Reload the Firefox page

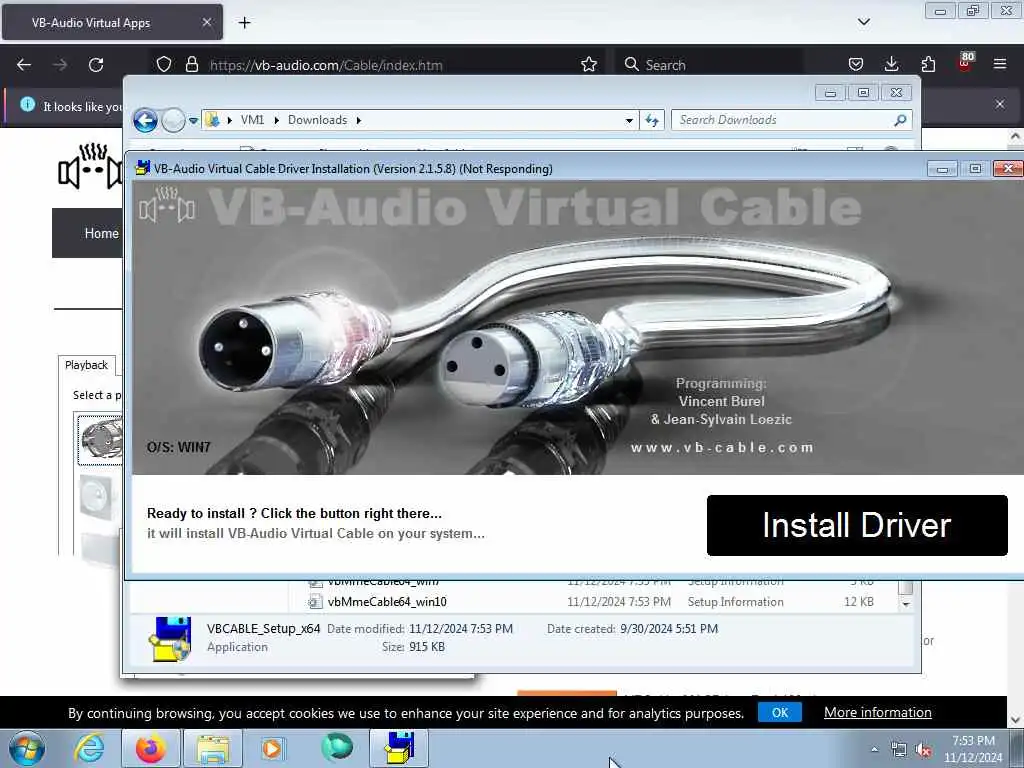tap(96, 65)
